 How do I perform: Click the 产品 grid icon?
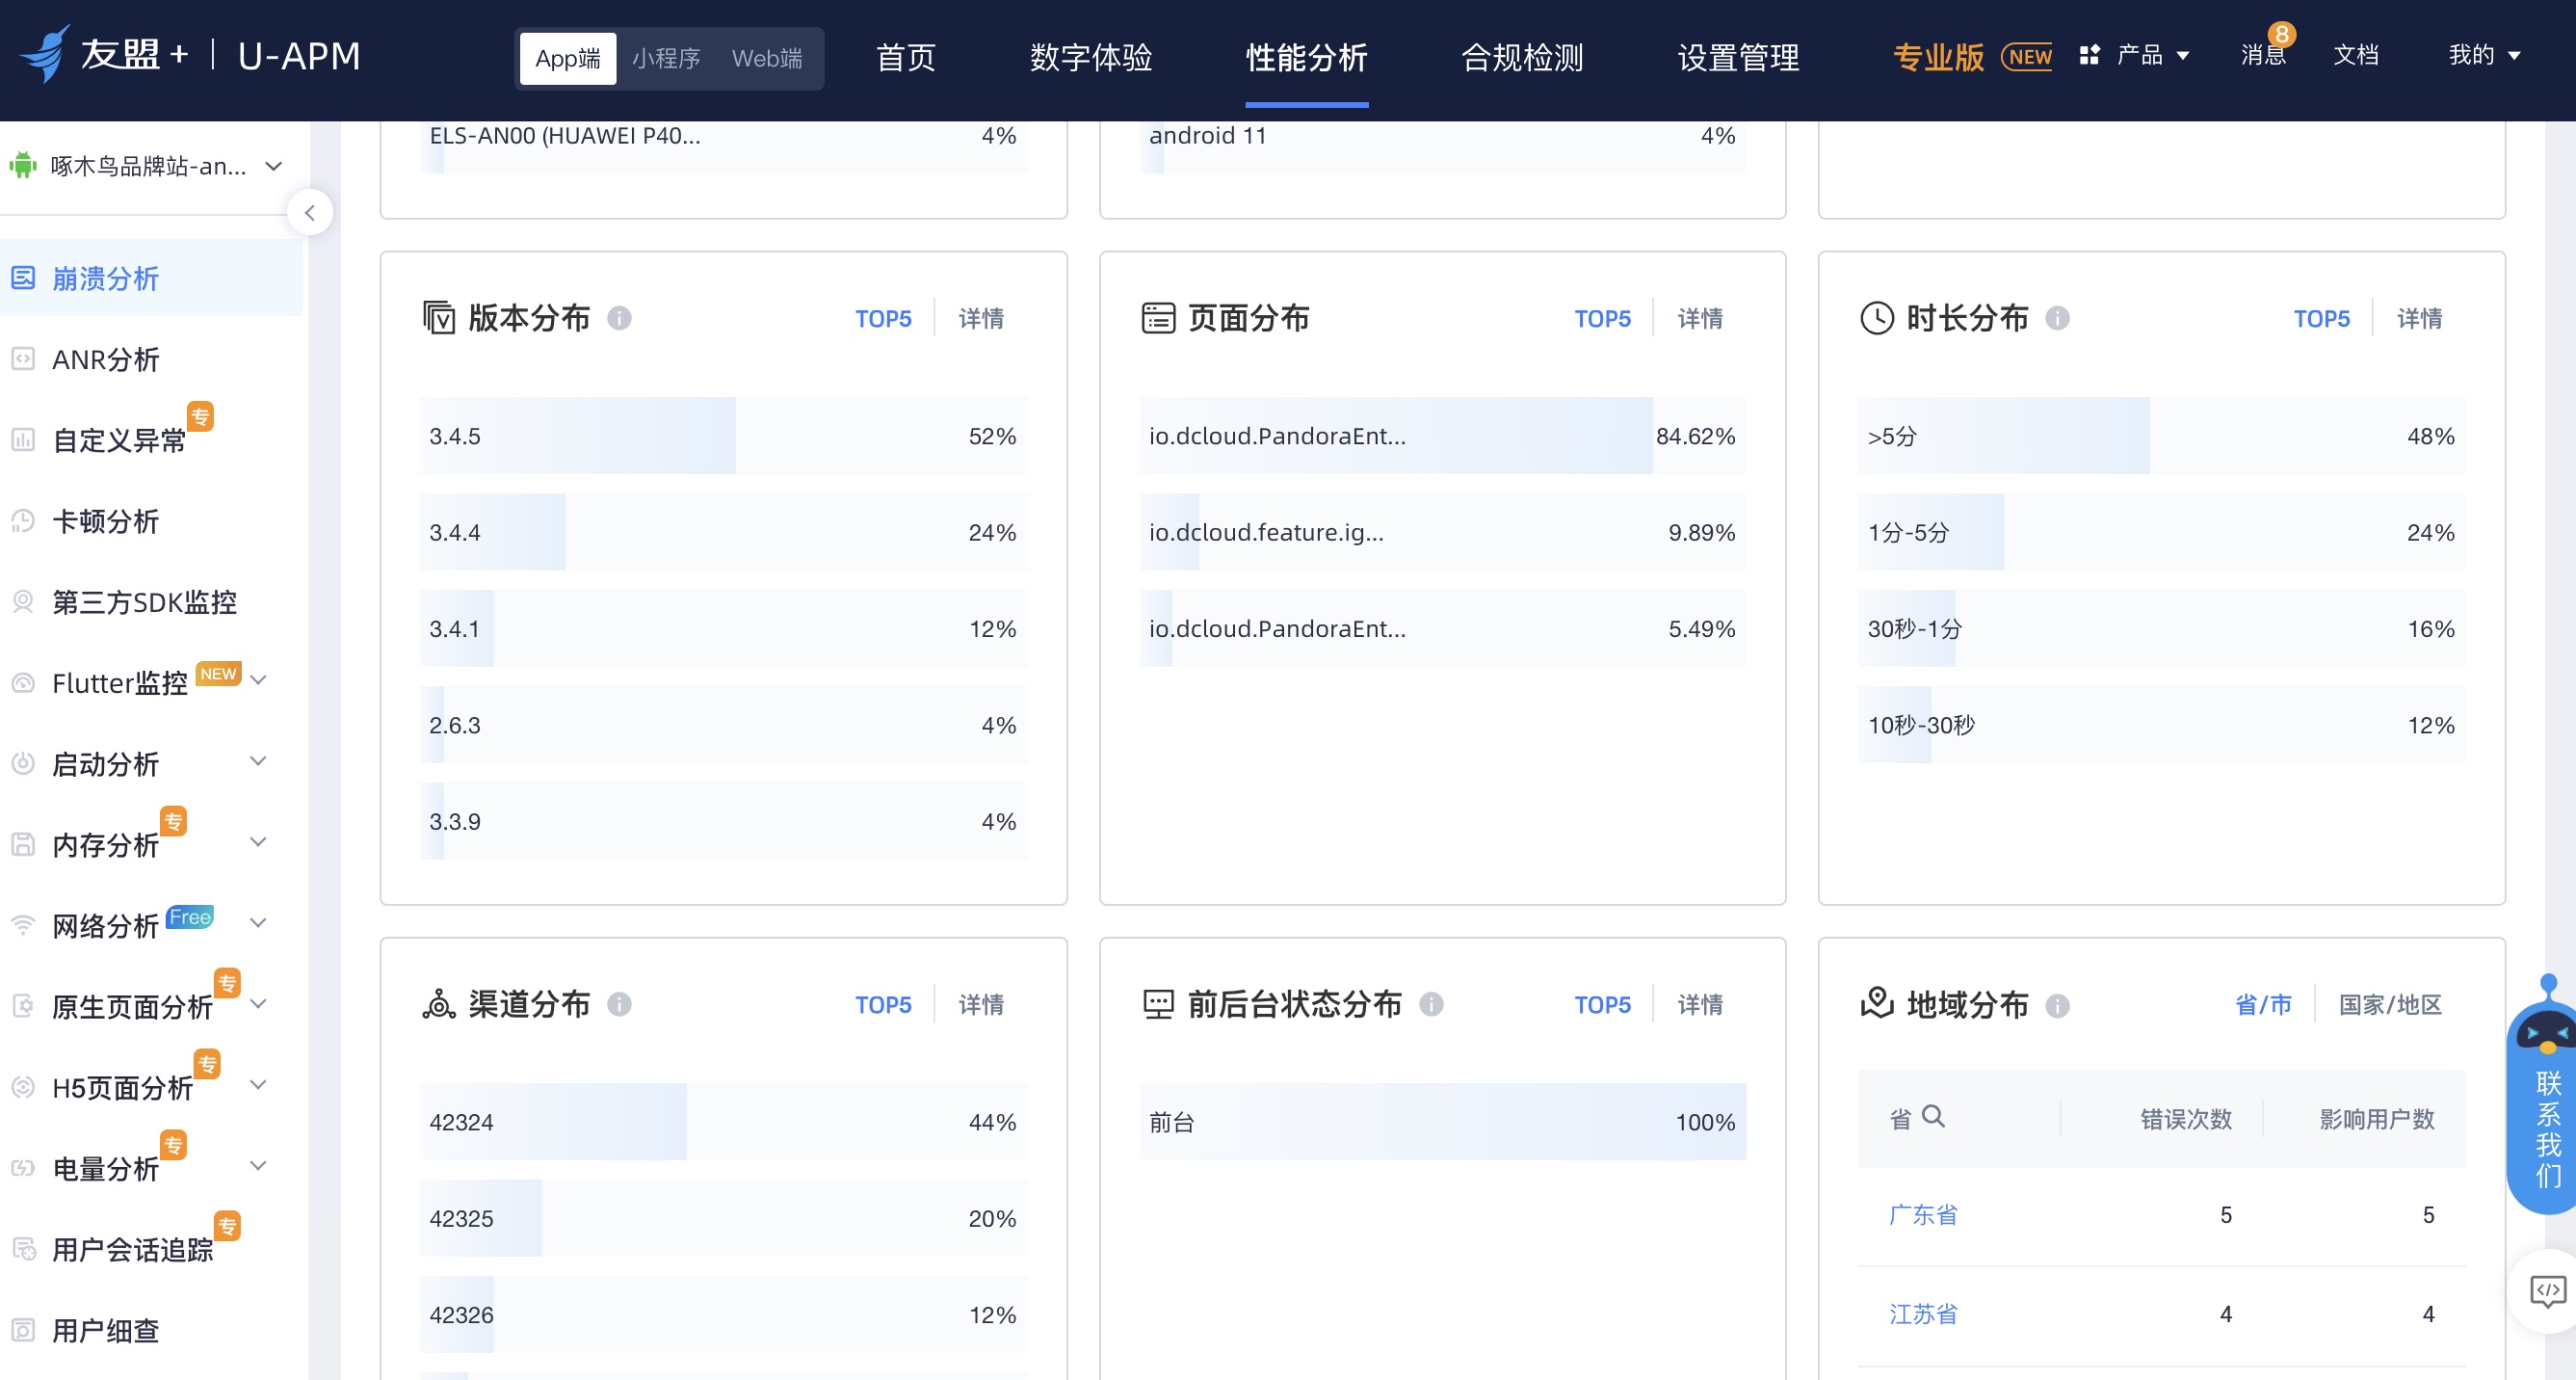pos(2089,55)
